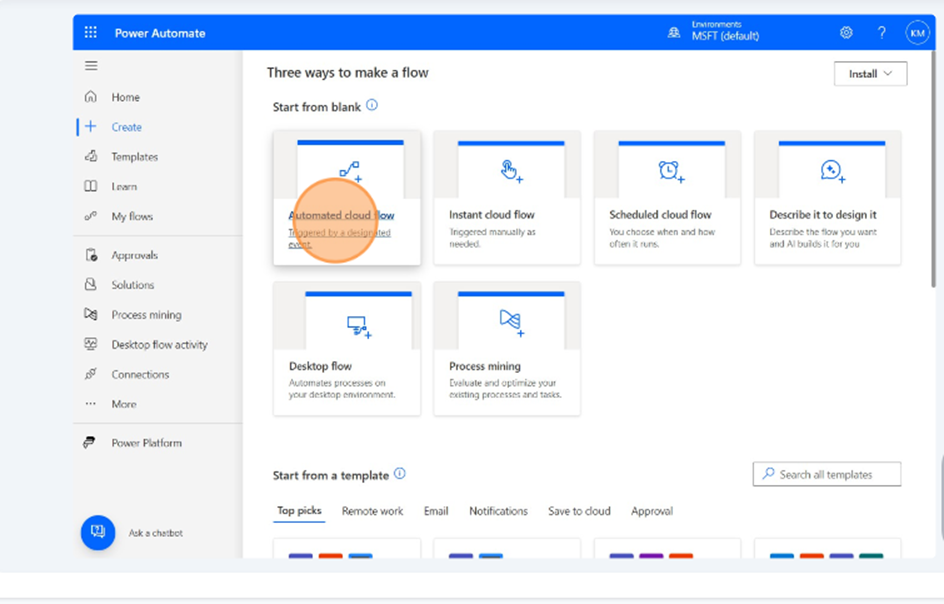Switch to the Notifications tab

(x=498, y=511)
